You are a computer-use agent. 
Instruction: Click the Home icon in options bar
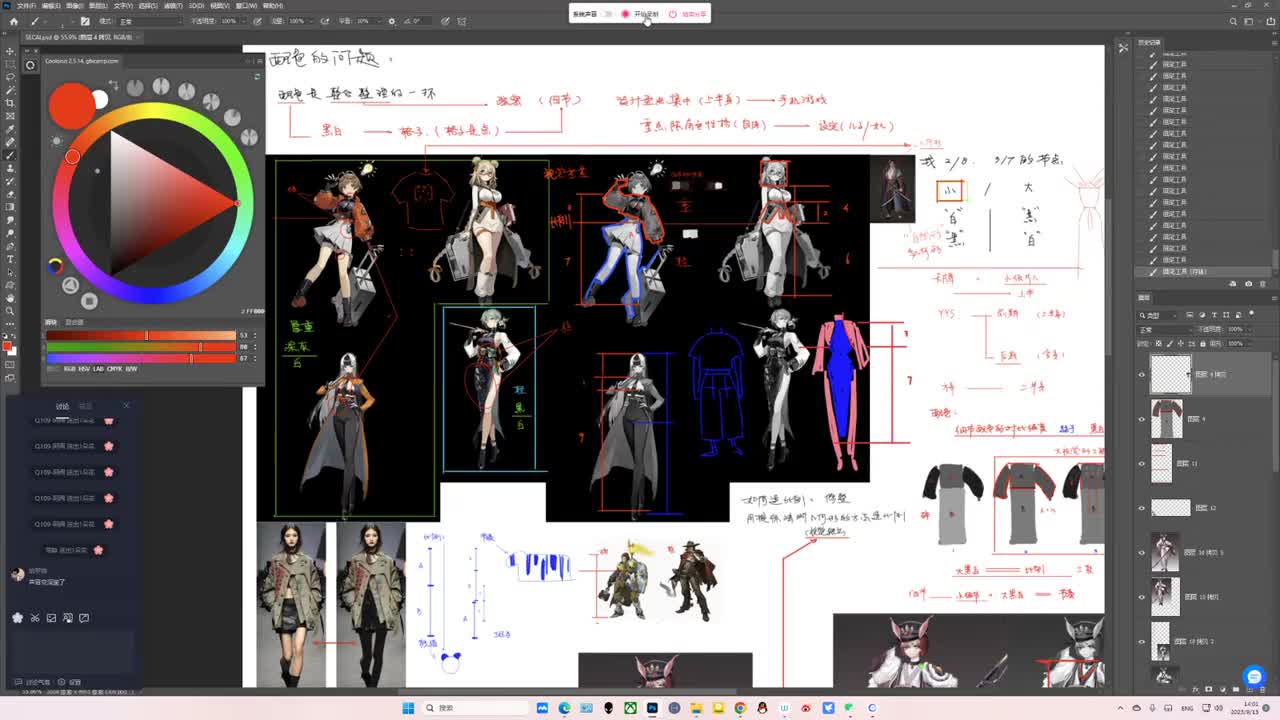click(x=13, y=21)
